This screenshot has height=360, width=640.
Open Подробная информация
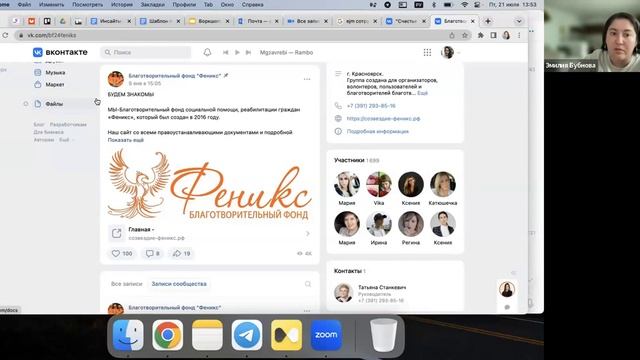(x=378, y=131)
